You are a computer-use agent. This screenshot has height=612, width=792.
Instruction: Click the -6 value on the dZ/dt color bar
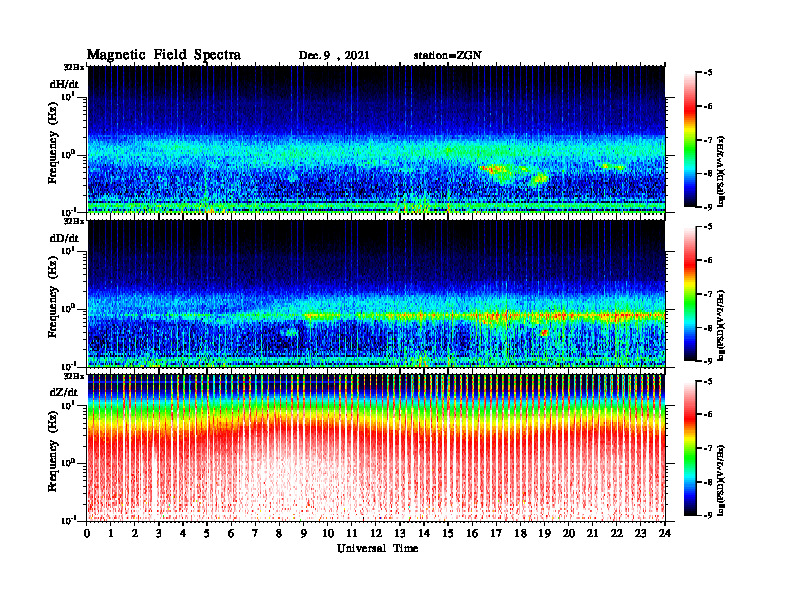pos(708,414)
